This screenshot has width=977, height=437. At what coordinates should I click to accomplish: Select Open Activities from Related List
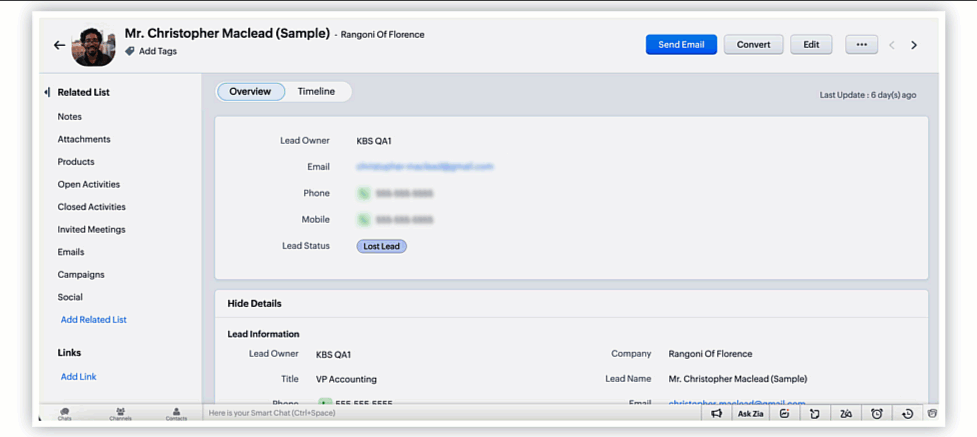pos(88,185)
